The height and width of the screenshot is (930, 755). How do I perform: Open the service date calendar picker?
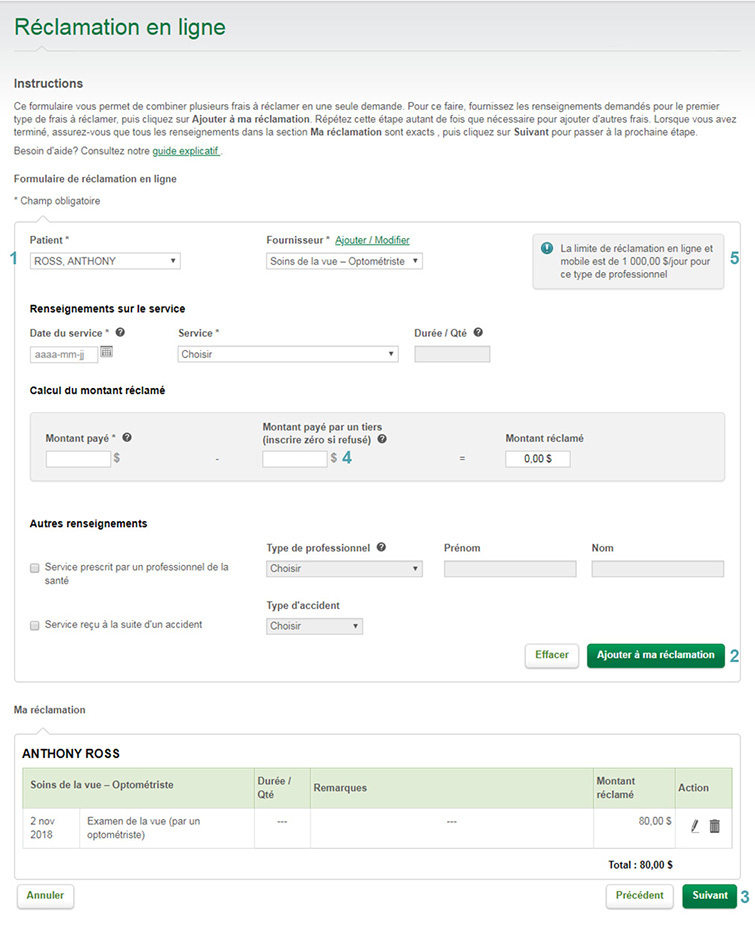pyautogui.click(x=106, y=352)
